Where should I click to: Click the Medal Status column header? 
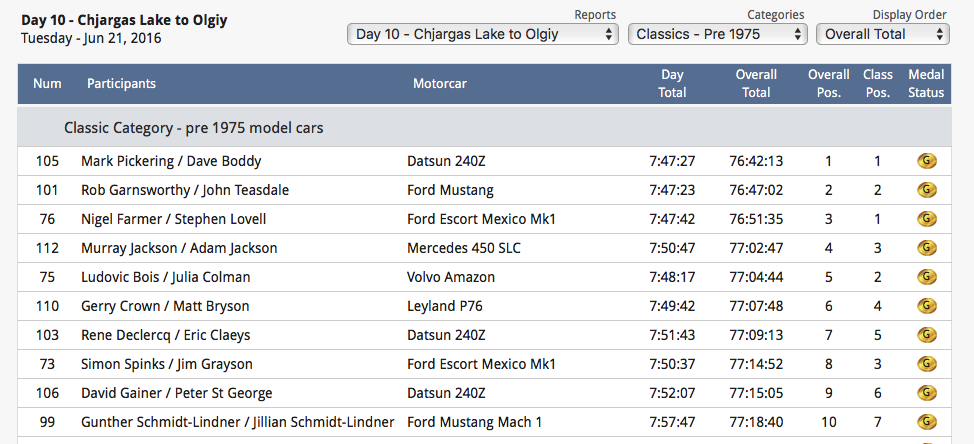click(925, 83)
